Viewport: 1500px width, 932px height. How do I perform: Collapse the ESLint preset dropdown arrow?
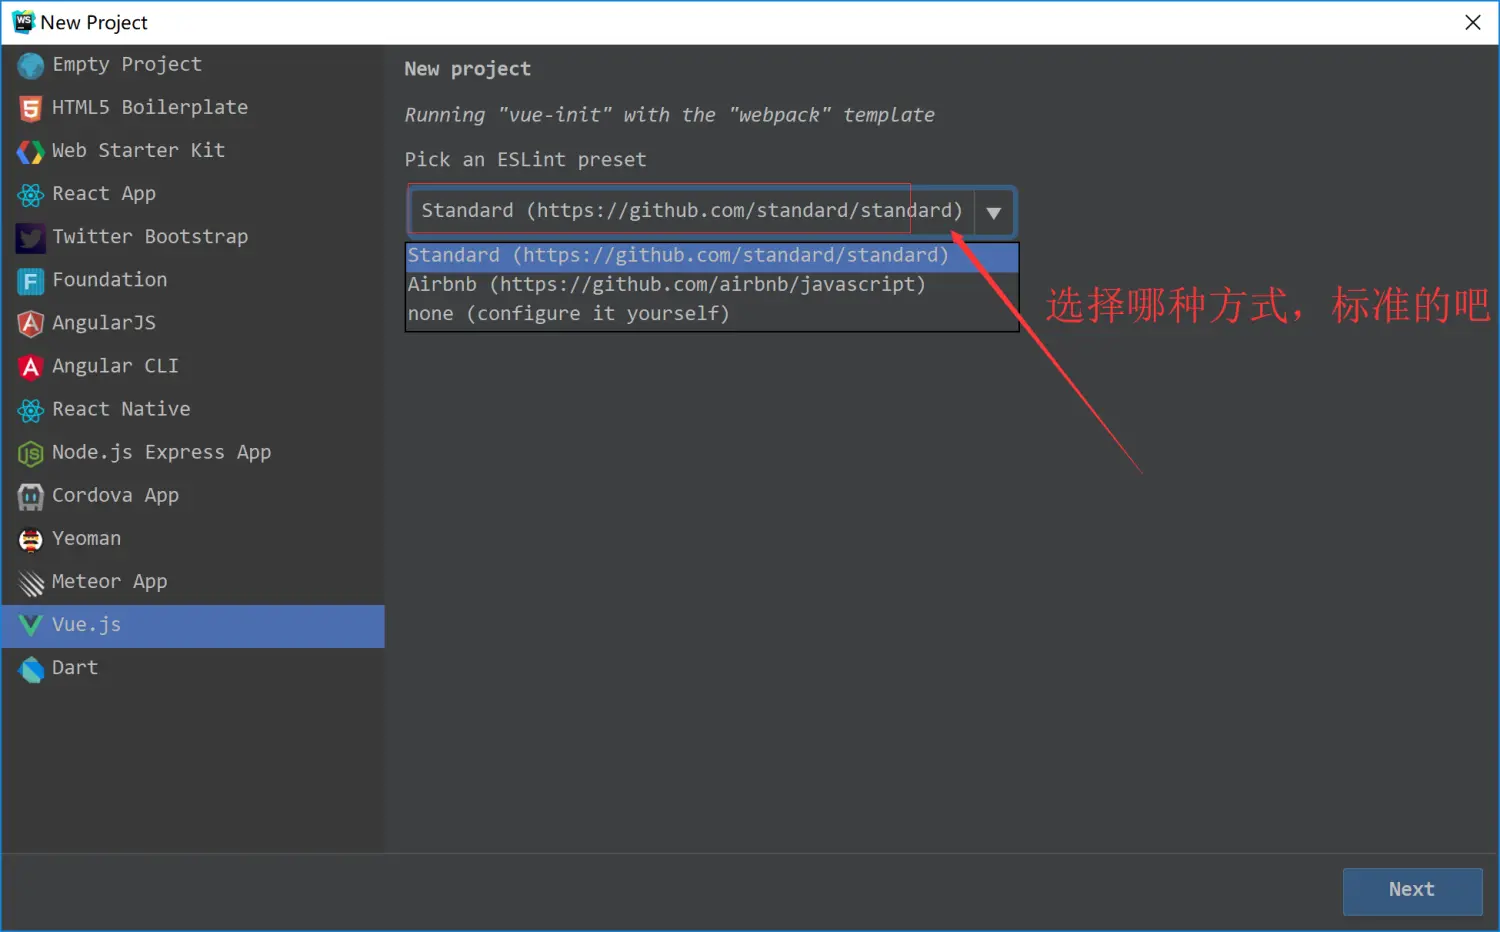(993, 212)
